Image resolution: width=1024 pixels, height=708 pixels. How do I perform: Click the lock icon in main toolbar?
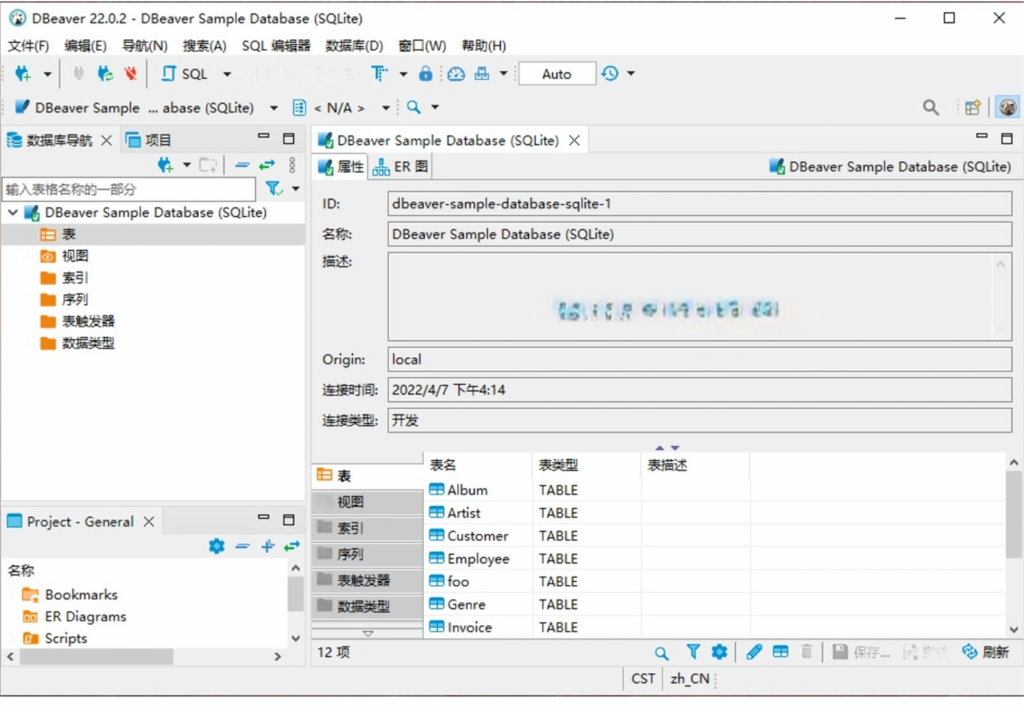(x=425, y=74)
